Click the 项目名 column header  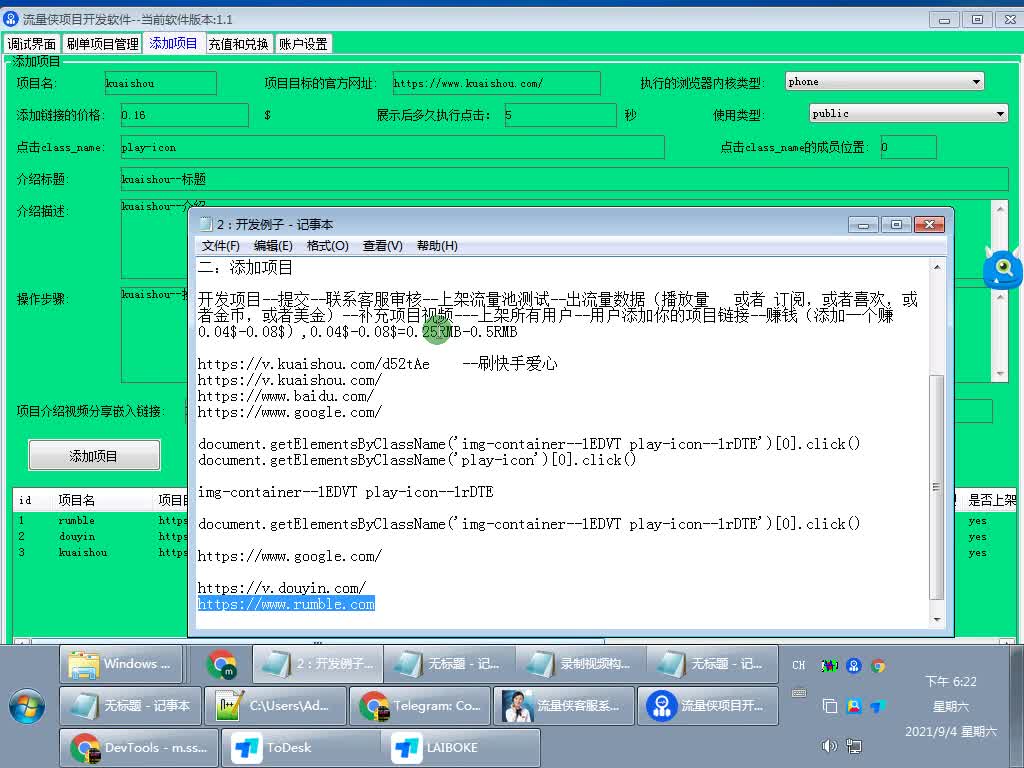[x=102, y=500]
